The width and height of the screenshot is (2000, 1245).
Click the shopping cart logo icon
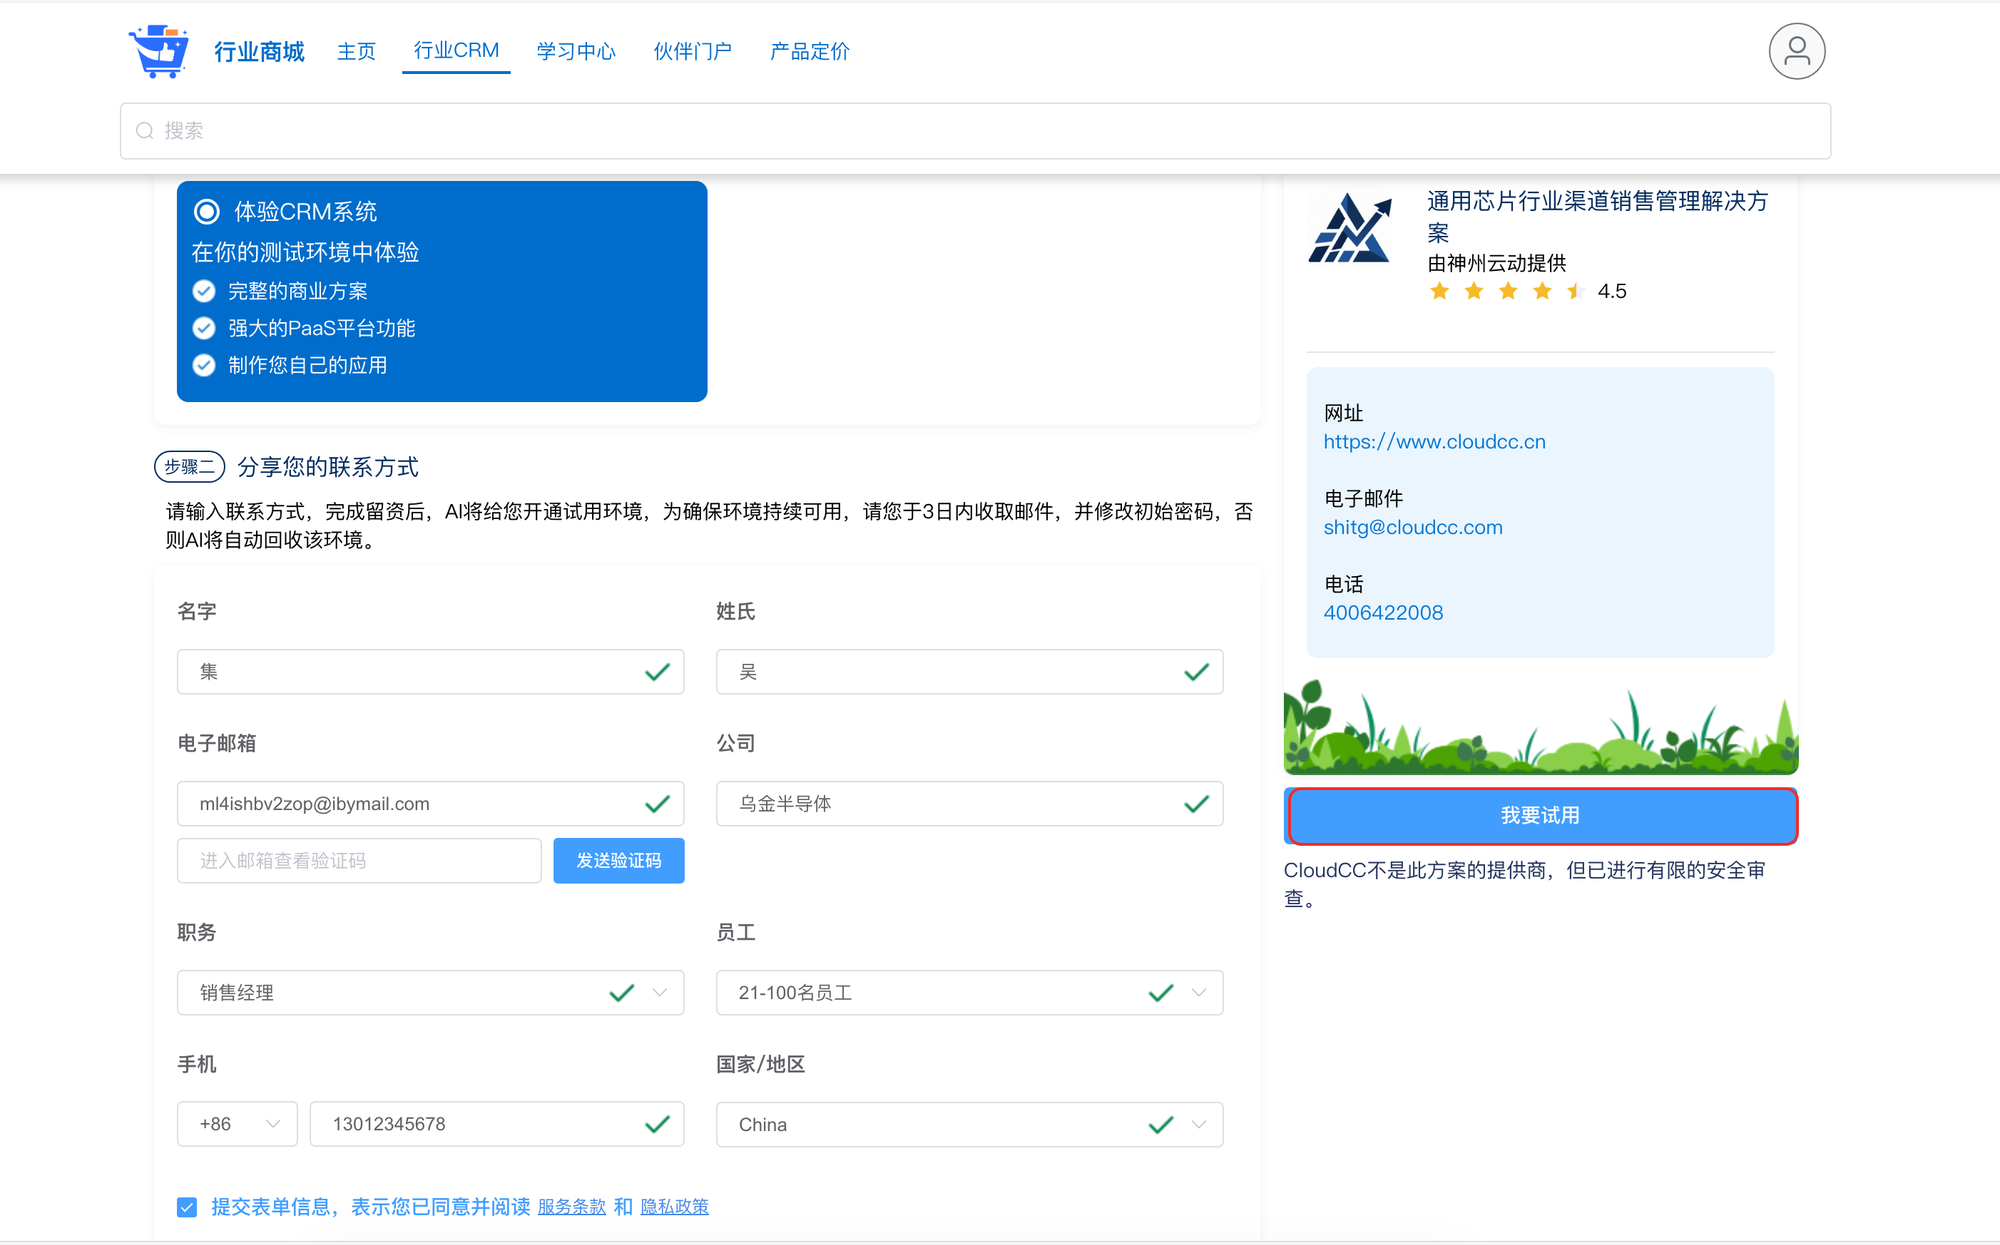click(159, 51)
